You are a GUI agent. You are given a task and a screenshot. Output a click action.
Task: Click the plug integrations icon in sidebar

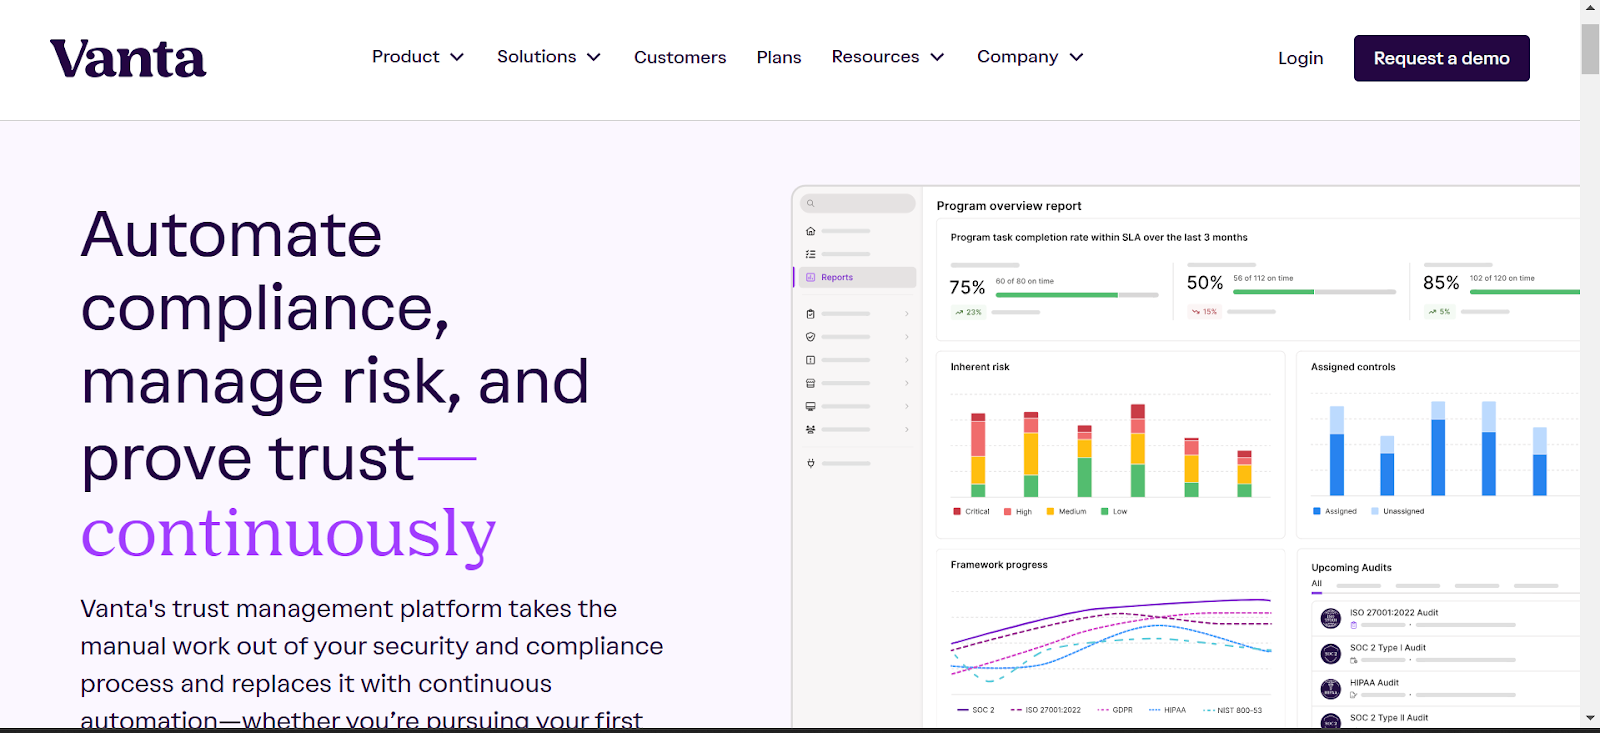click(810, 463)
